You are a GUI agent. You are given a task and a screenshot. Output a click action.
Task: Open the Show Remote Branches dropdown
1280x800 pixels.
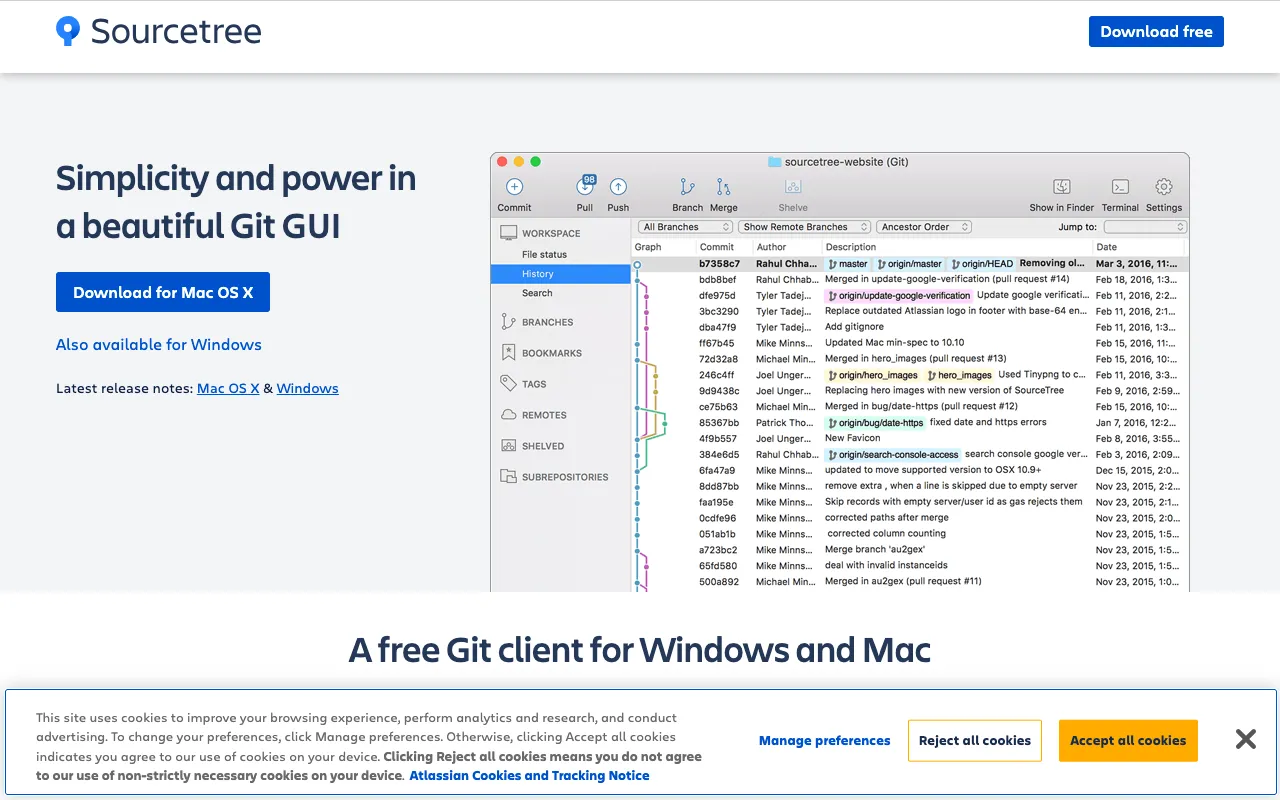click(804, 227)
